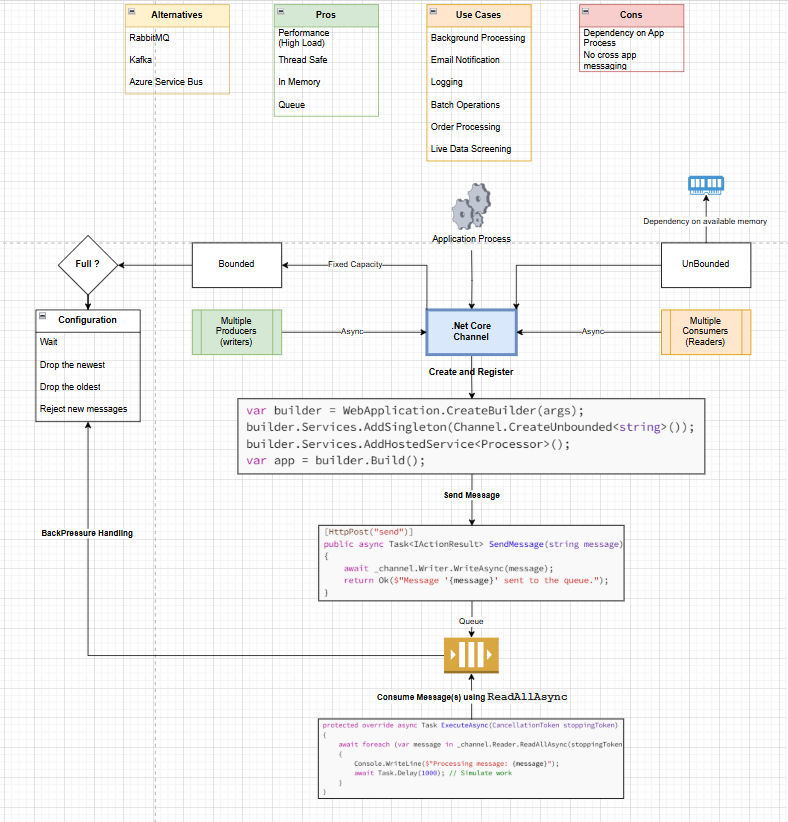Select the 'Full ?' decision diamond
The height and width of the screenshot is (822, 788).
click(x=88, y=265)
